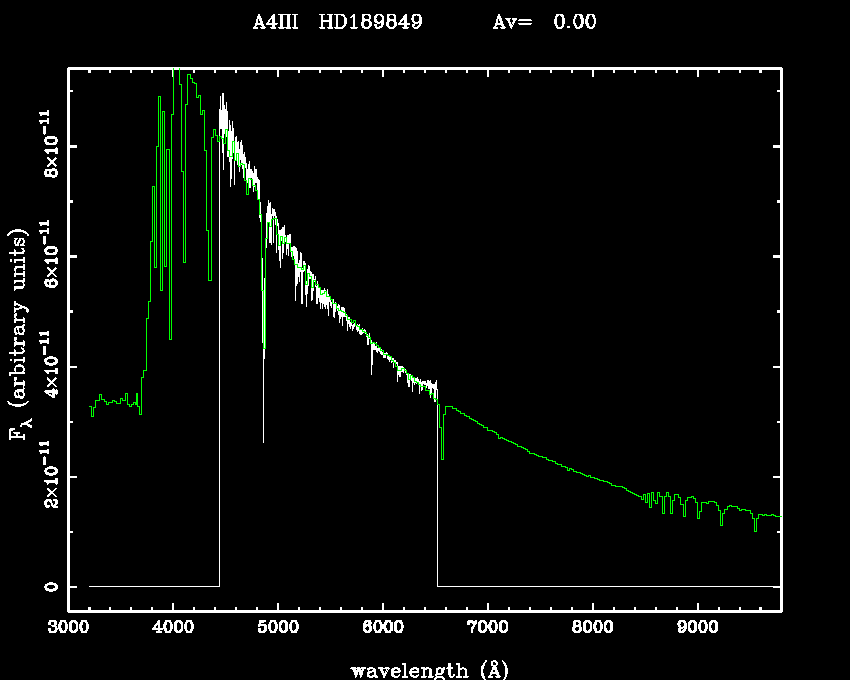Click the 6×10⁻¹¹ y-axis tick label
This screenshot has width=850, height=680.
48,255
